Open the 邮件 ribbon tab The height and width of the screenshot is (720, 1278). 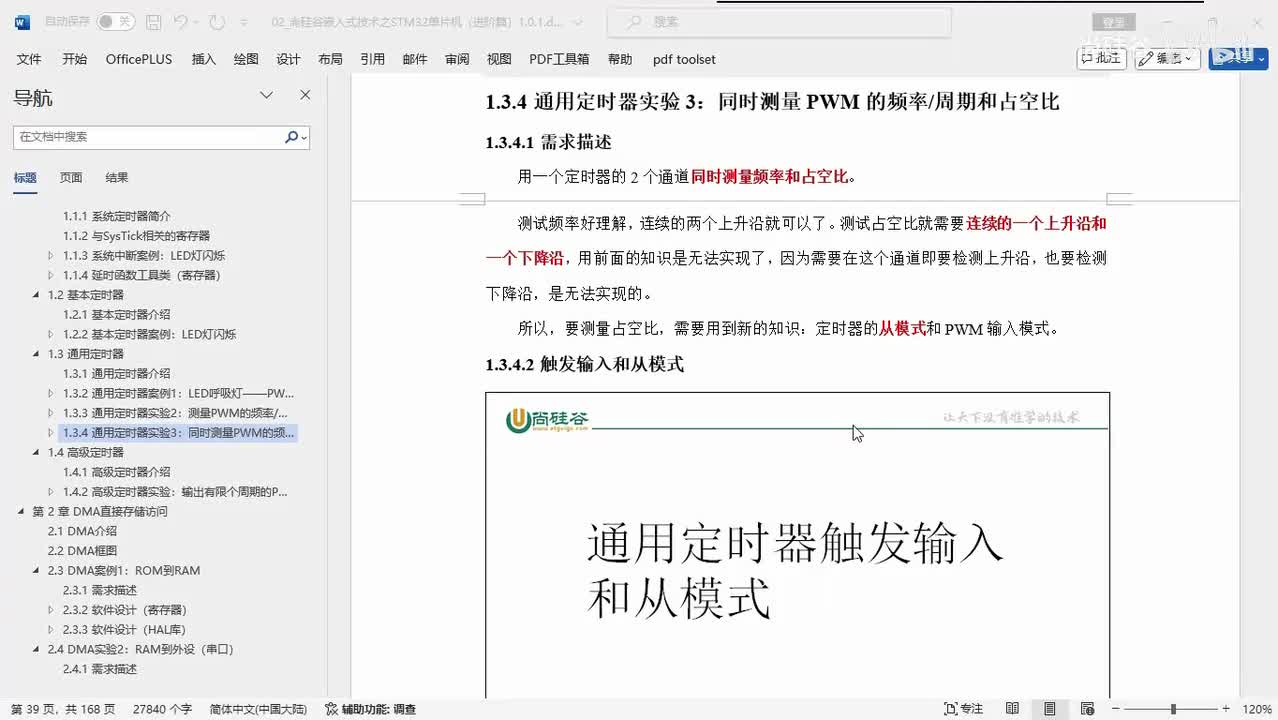[x=415, y=59]
